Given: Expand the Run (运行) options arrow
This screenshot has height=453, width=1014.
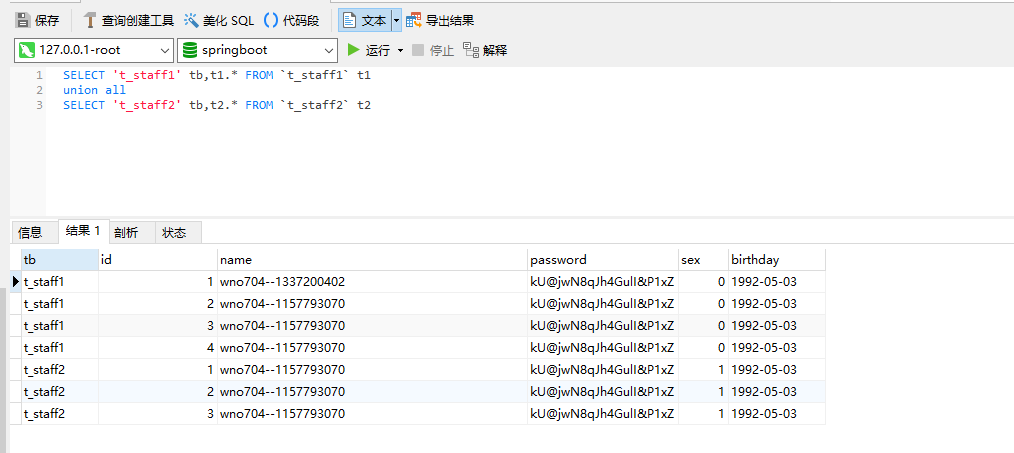Looking at the screenshot, I should click(x=401, y=50).
